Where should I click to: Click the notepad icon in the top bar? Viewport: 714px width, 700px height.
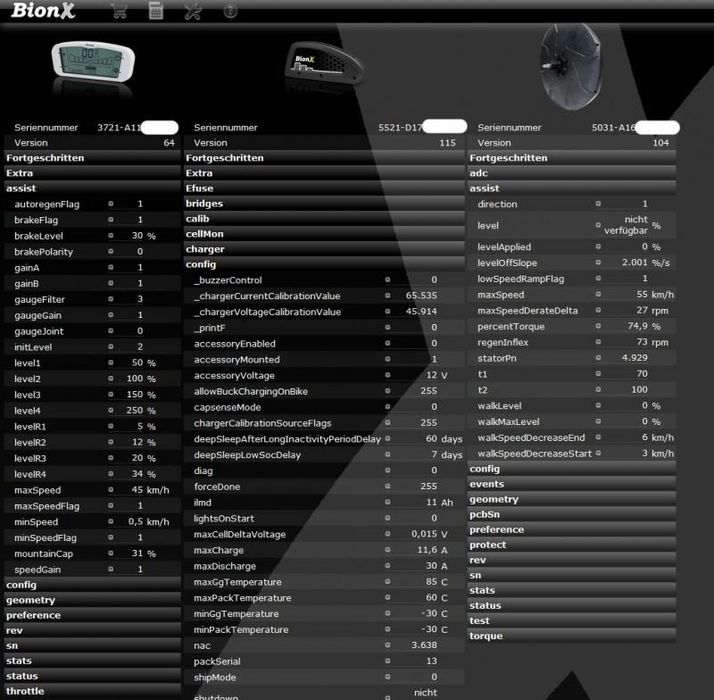[x=156, y=11]
